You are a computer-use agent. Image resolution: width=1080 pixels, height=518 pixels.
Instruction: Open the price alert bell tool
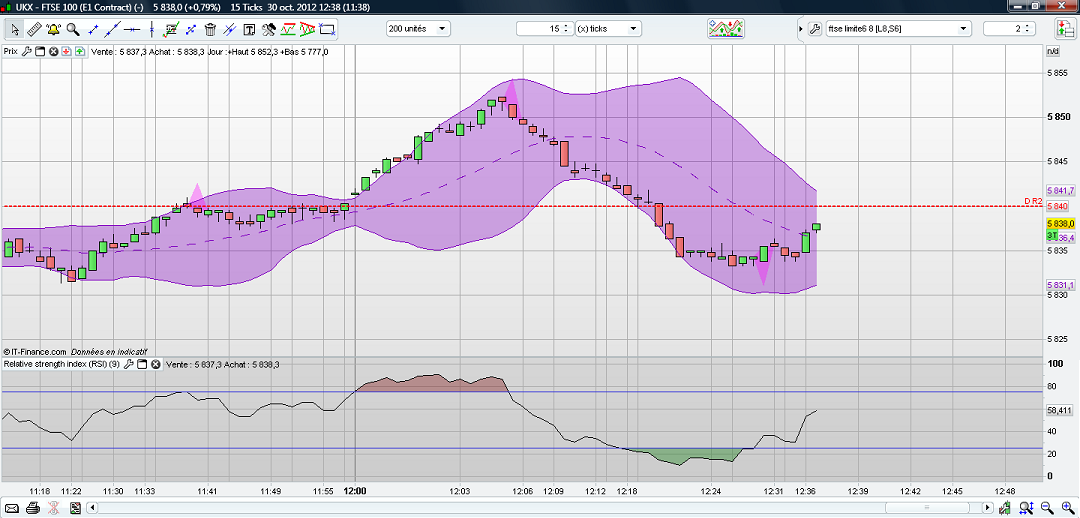[52, 29]
